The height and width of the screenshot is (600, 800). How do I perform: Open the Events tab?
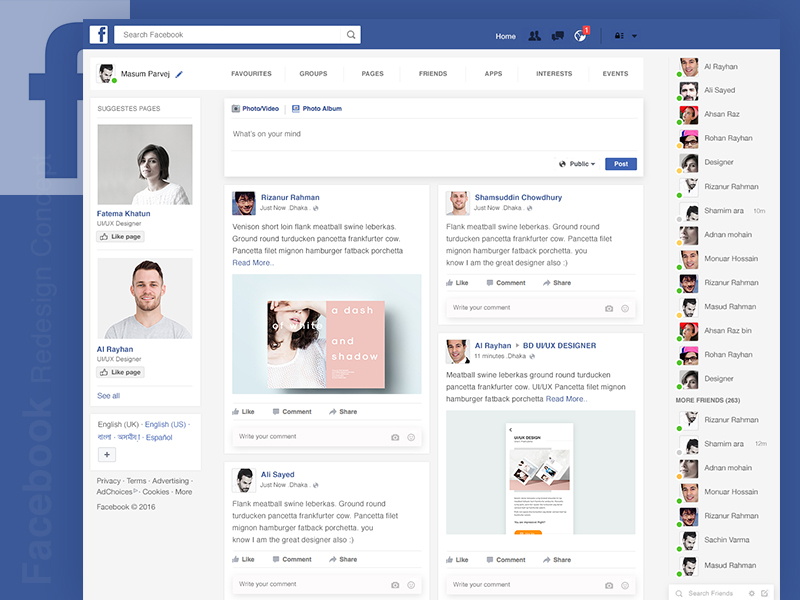pos(615,74)
